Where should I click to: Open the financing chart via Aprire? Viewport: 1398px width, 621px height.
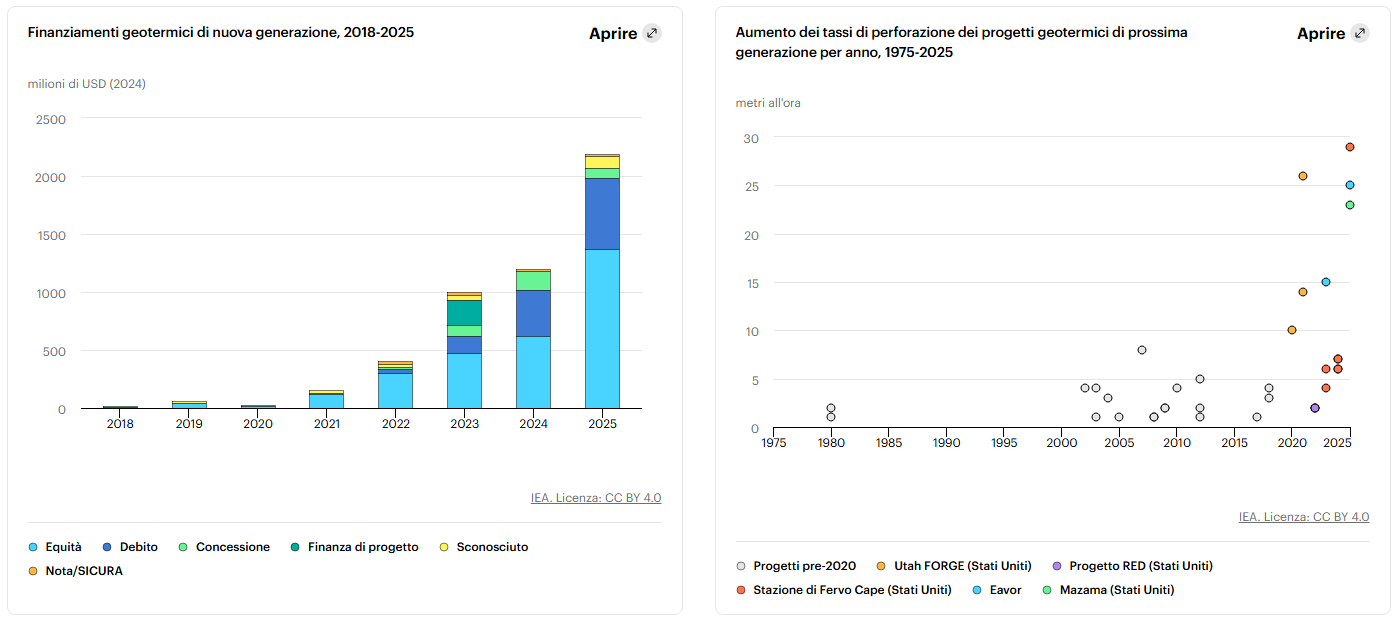(613, 33)
